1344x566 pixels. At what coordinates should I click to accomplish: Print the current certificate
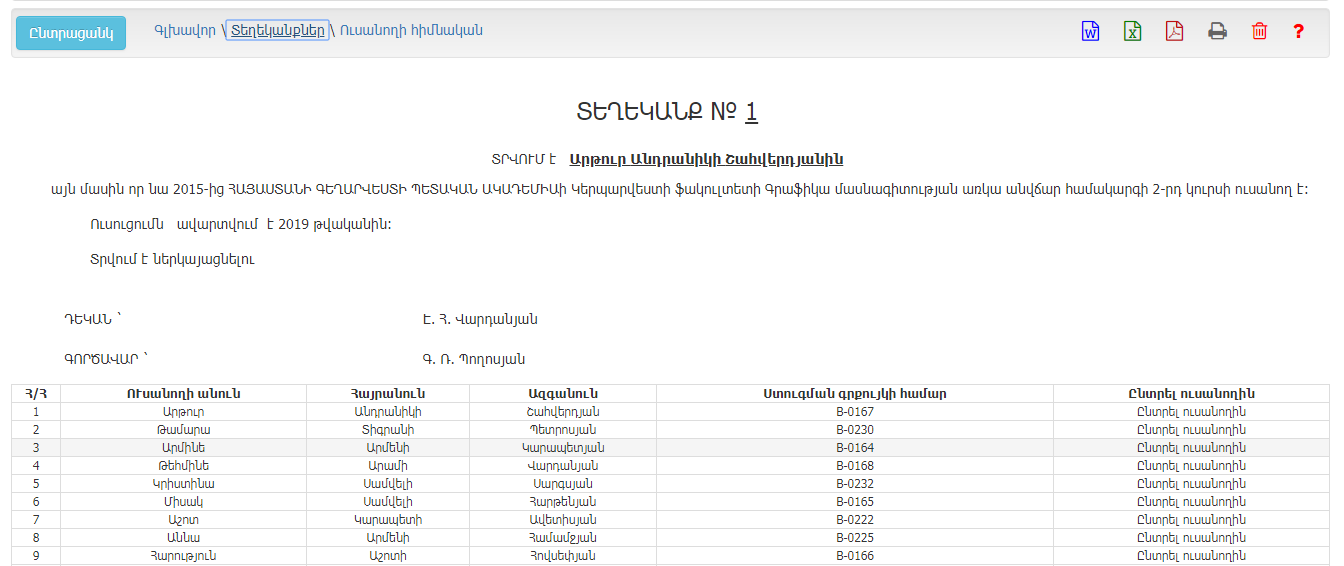(1217, 31)
